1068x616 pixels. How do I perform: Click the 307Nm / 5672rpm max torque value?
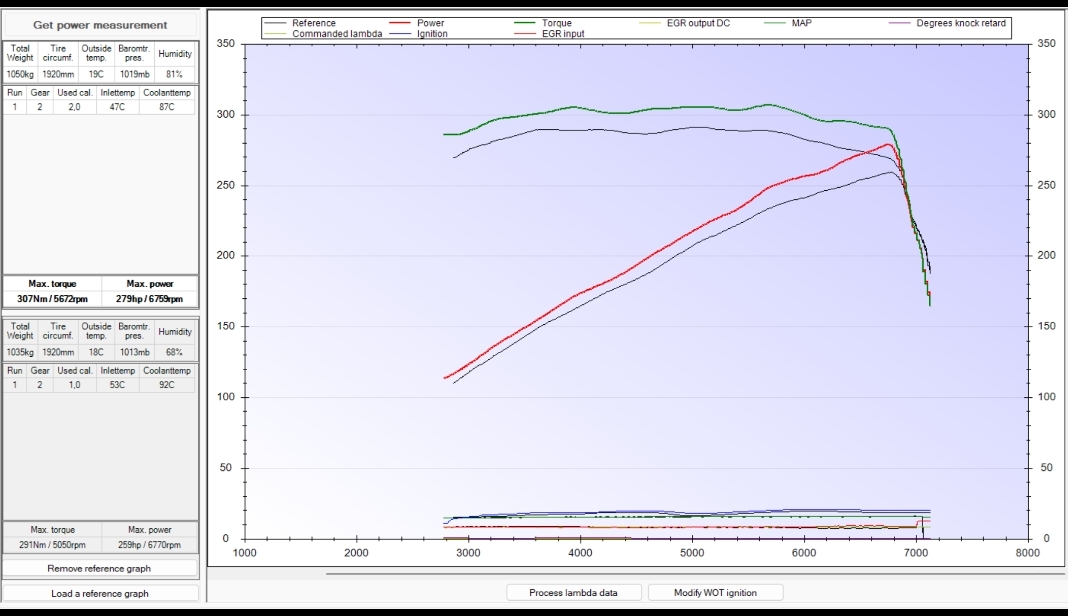(x=52, y=298)
